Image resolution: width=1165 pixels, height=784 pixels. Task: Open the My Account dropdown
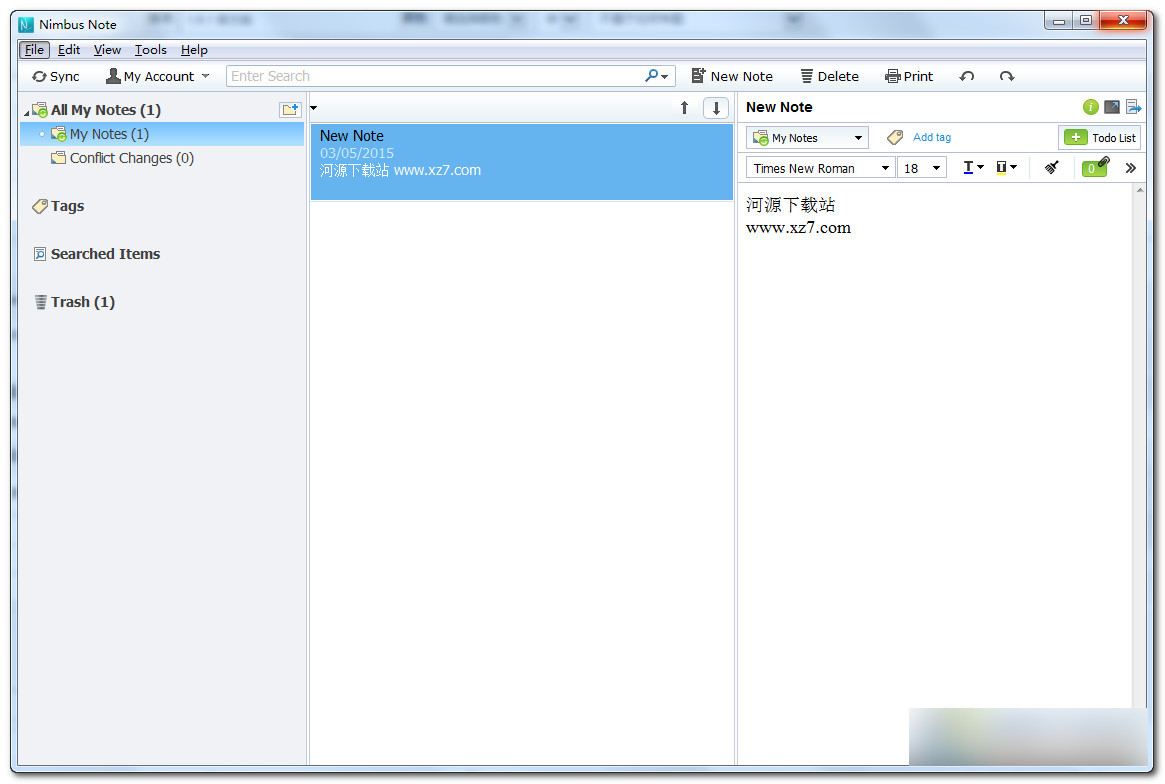point(158,76)
